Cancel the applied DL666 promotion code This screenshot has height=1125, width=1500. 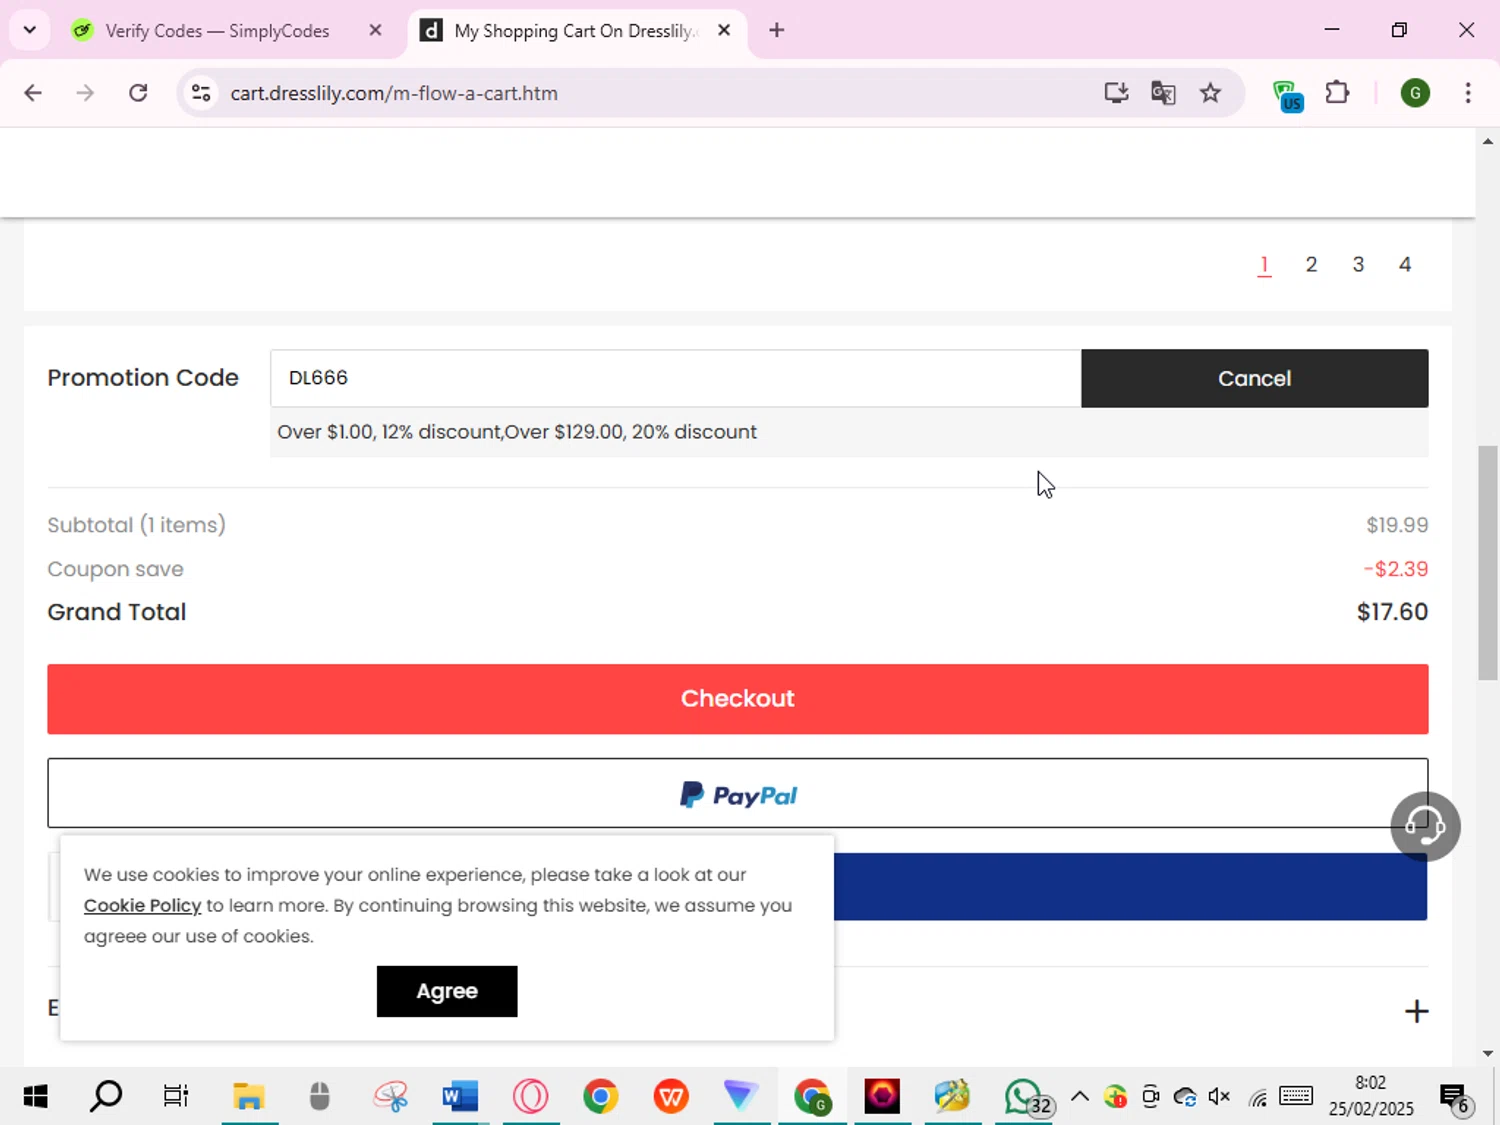click(x=1254, y=378)
